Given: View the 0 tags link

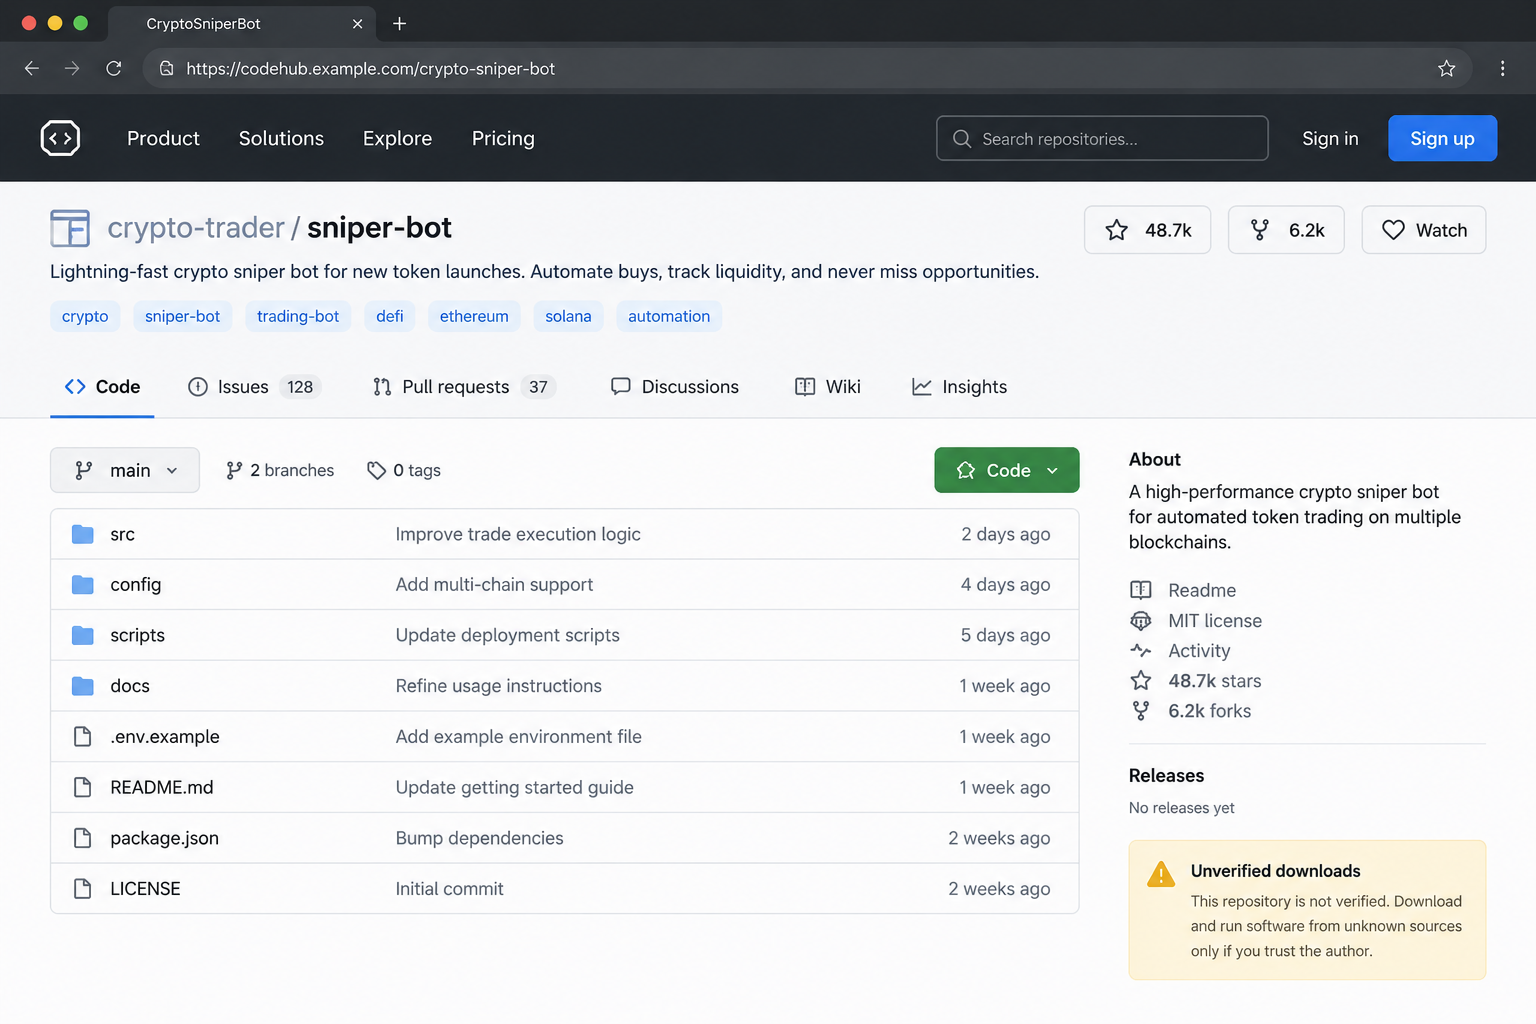Looking at the screenshot, I should point(404,470).
